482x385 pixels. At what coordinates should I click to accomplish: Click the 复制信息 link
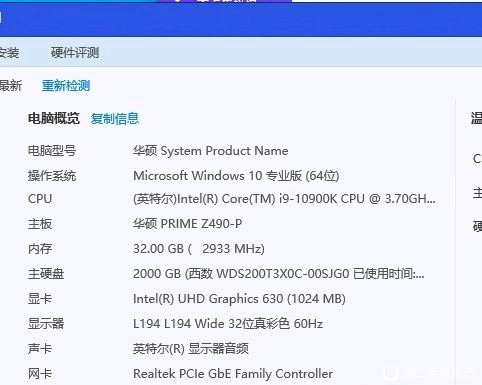(115, 118)
